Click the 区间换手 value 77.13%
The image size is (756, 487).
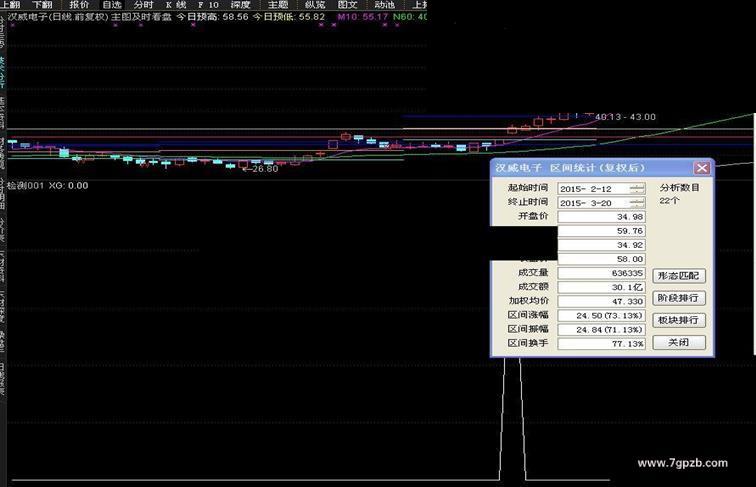pyautogui.click(x=601, y=343)
